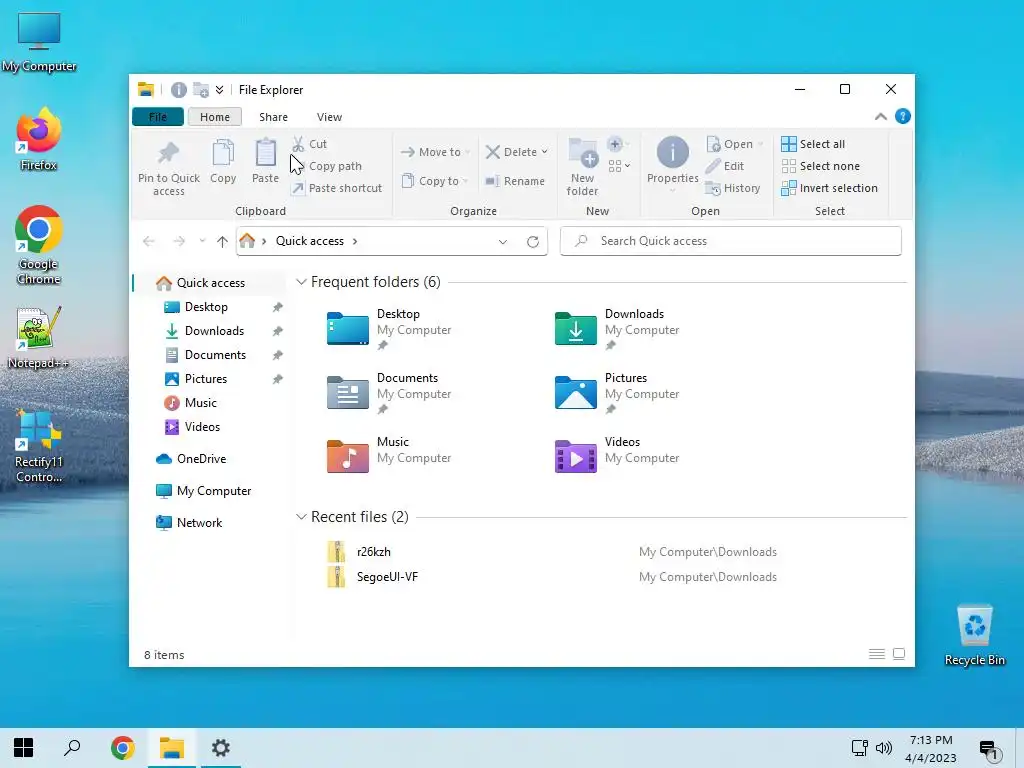Expand the address bar history dropdown
Image resolution: width=1024 pixels, height=768 pixels.
tap(503, 242)
